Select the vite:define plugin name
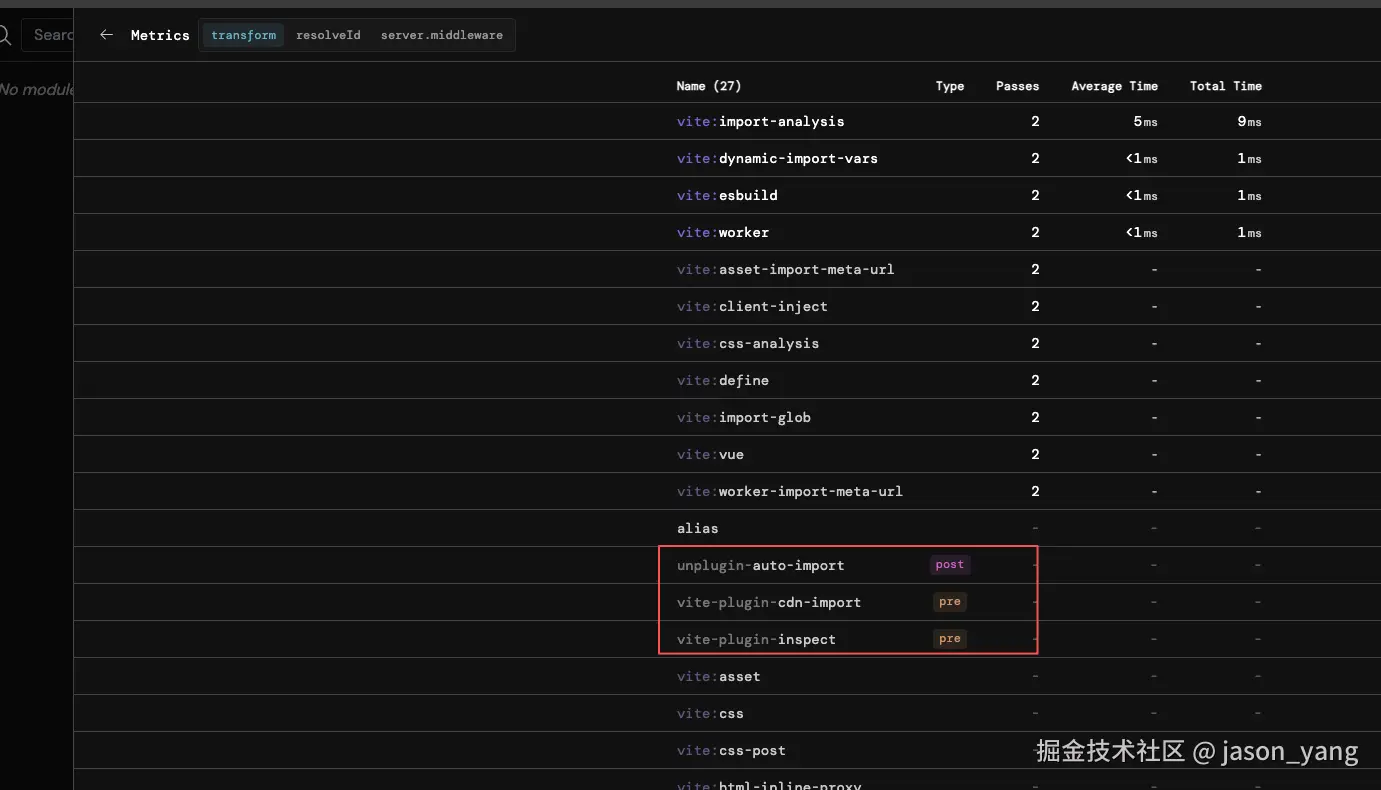The height and width of the screenshot is (790, 1381). pos(723,380)
